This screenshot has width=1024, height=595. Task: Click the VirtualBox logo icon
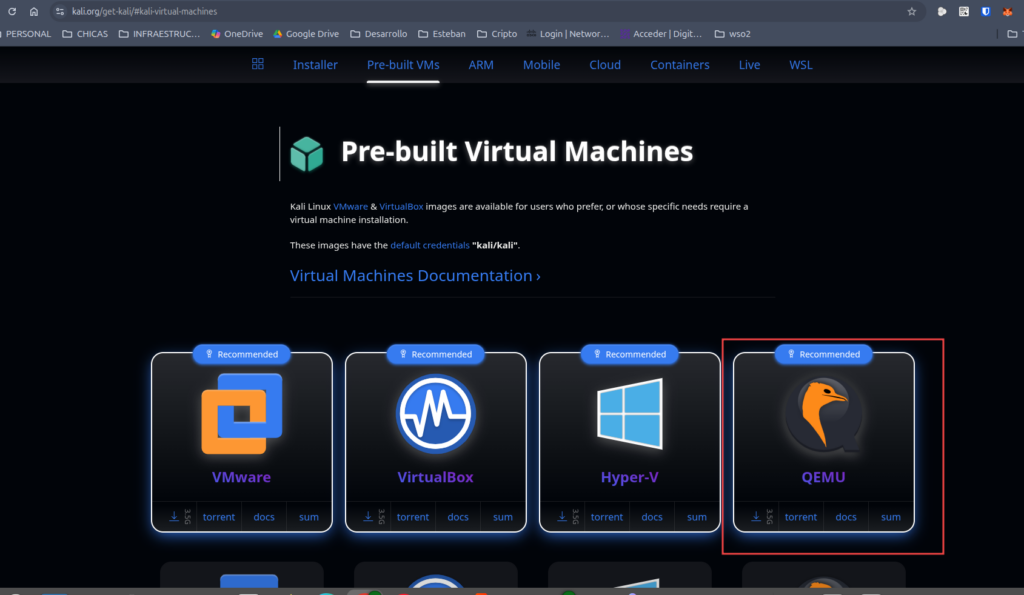pyautogui.click(x=435, y=414)
